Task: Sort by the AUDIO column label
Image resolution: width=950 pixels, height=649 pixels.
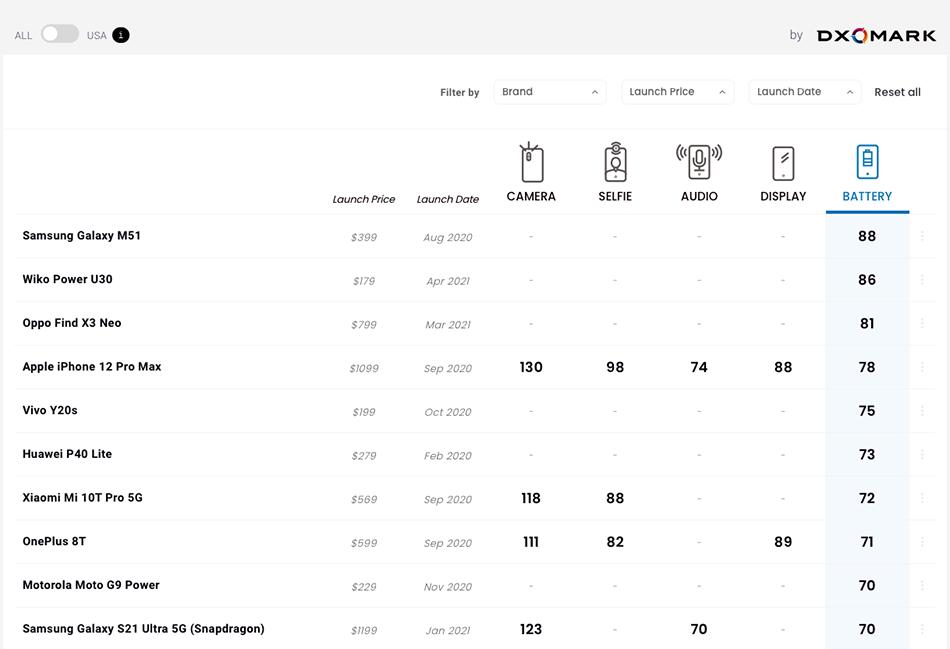Action: [699, 196]
